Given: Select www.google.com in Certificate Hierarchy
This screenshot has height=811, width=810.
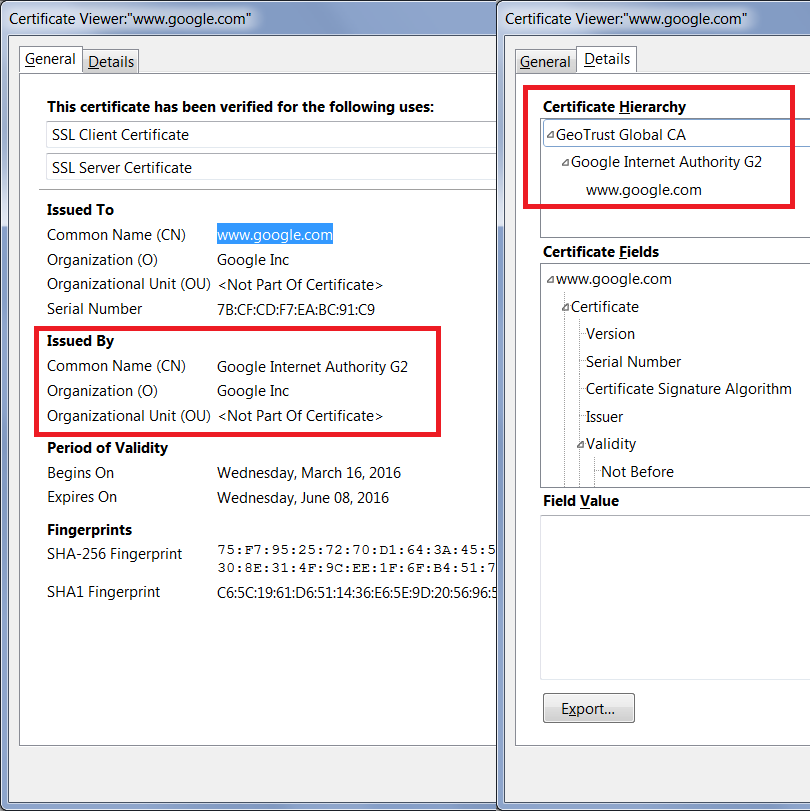Looking at the screenshot, I should (x=643, y=190).
